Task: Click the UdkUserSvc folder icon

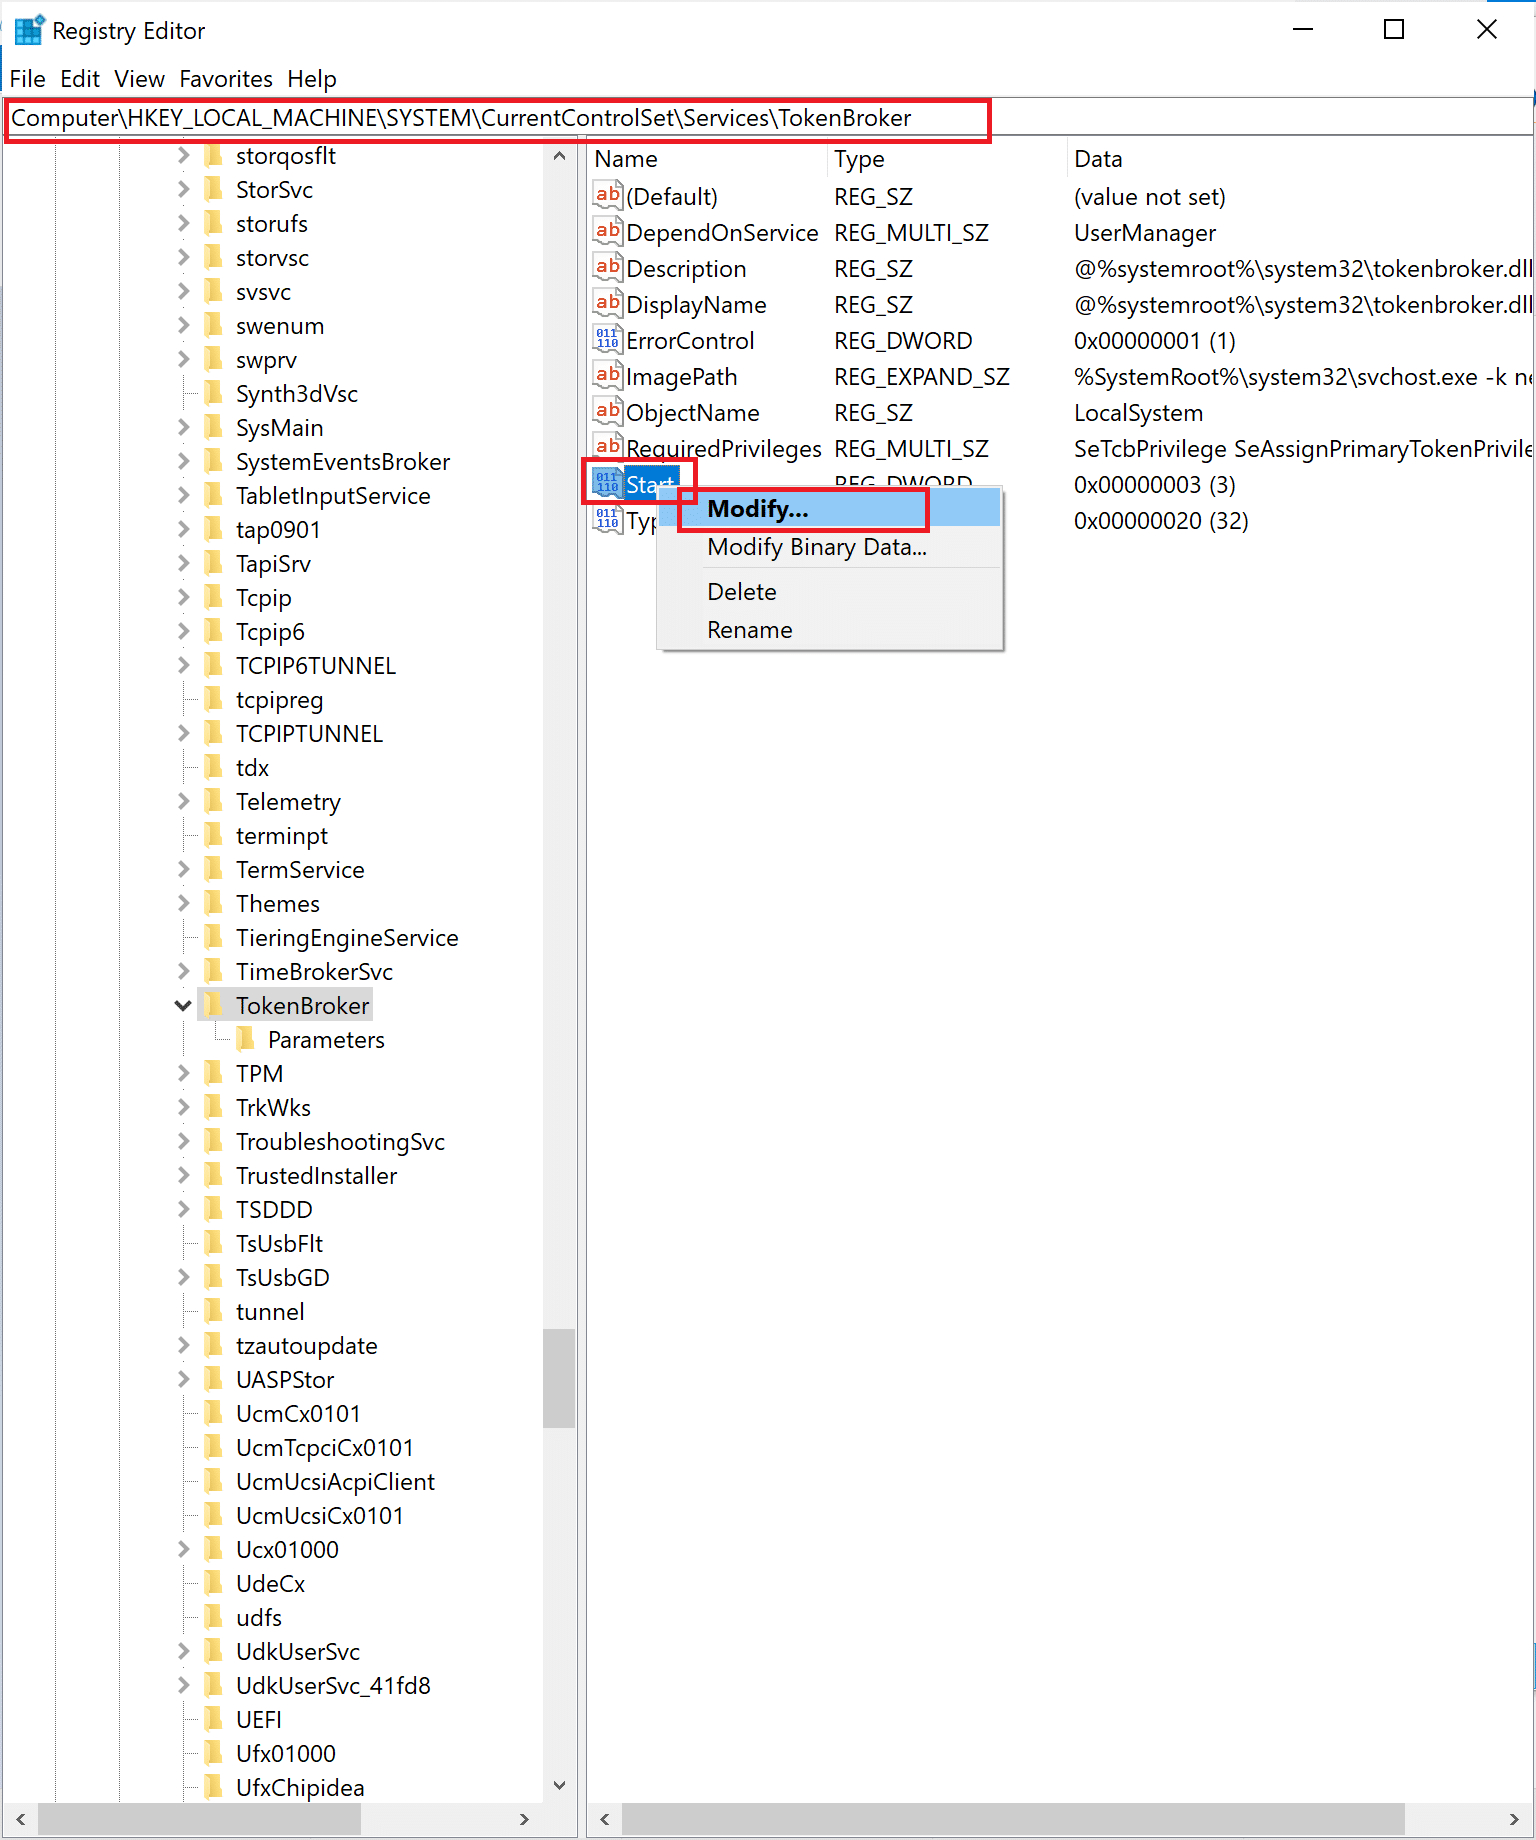Action: [x=214, y=1651]
